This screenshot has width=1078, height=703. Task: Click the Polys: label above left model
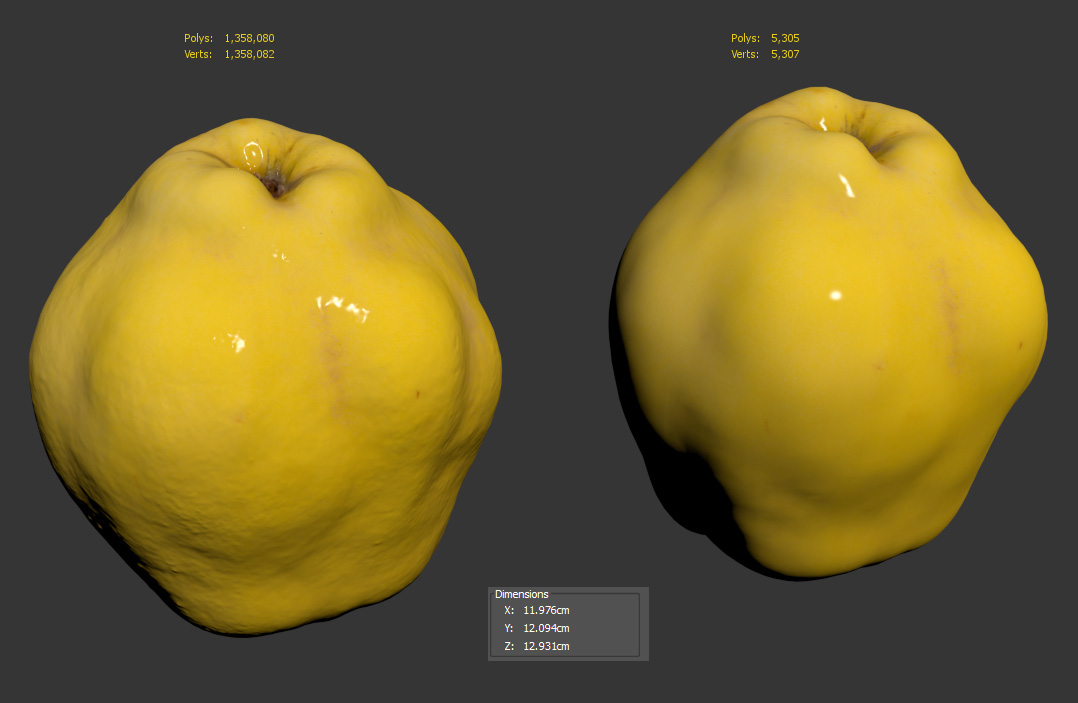click(x=198, y=38)
